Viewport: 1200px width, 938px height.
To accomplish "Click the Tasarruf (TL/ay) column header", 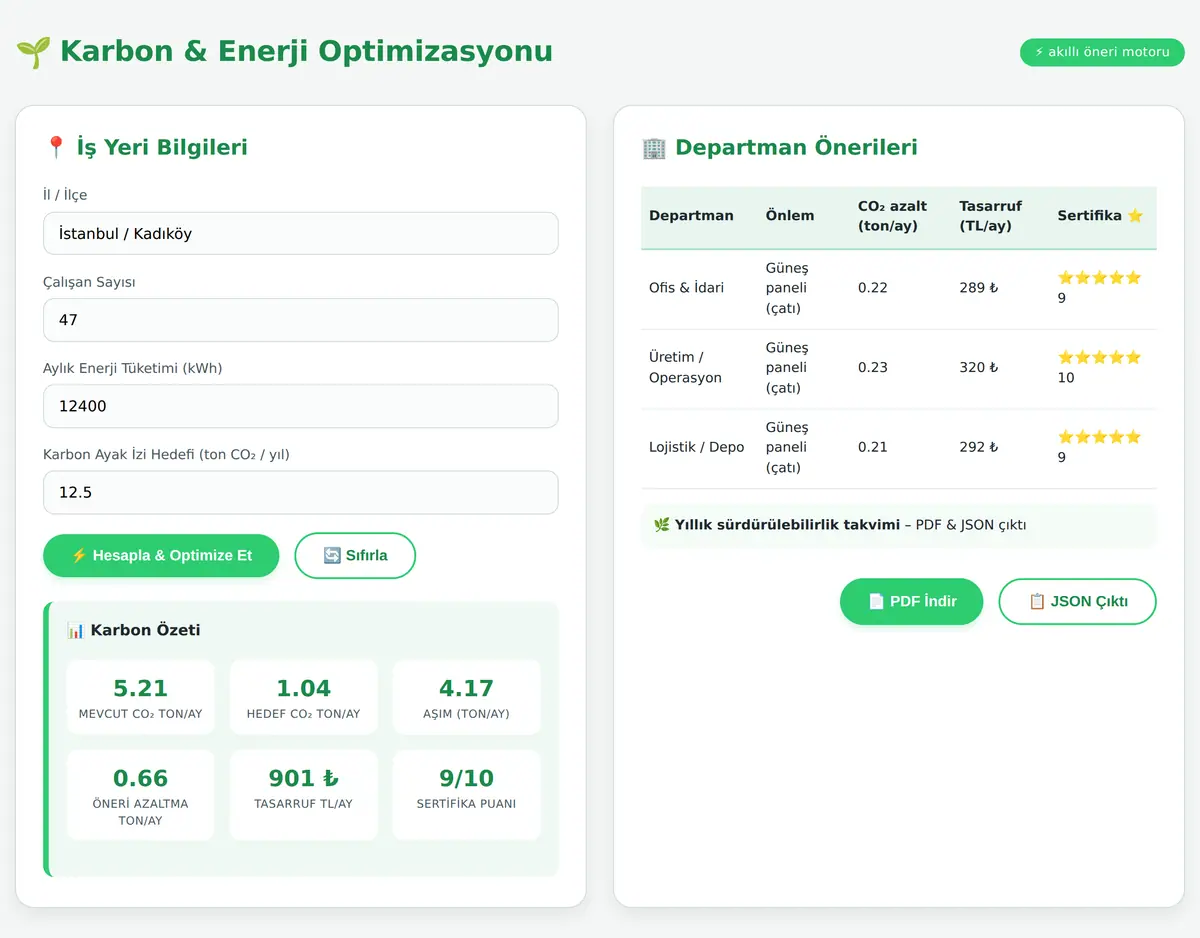I will [991, 216].
